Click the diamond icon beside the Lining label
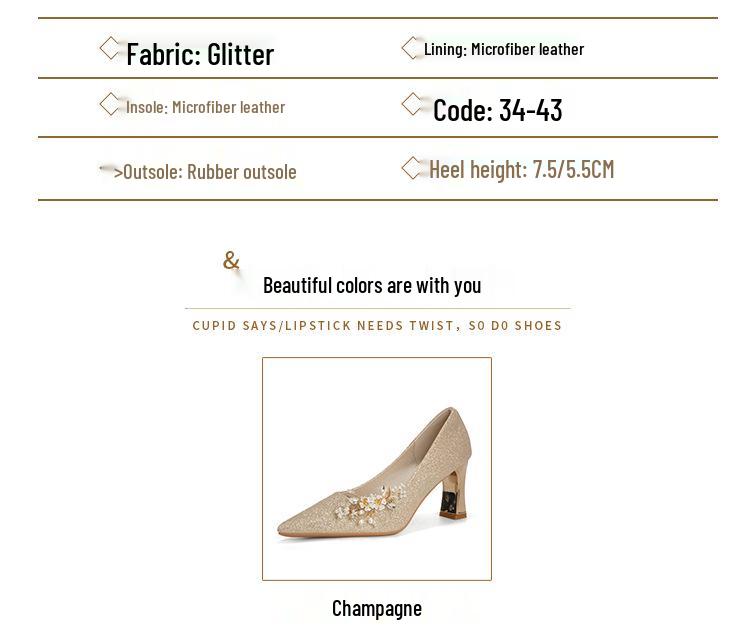 411,48
